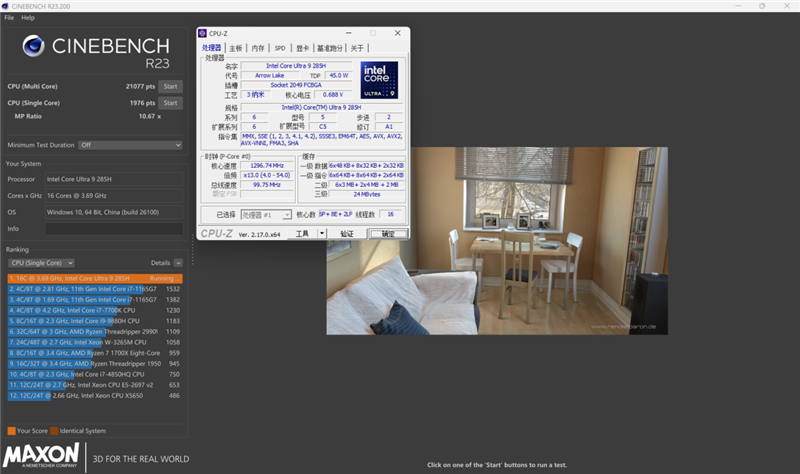Click the MP Ratio 10.67 x value
This screenshot has width=800, height=474.
150,116
